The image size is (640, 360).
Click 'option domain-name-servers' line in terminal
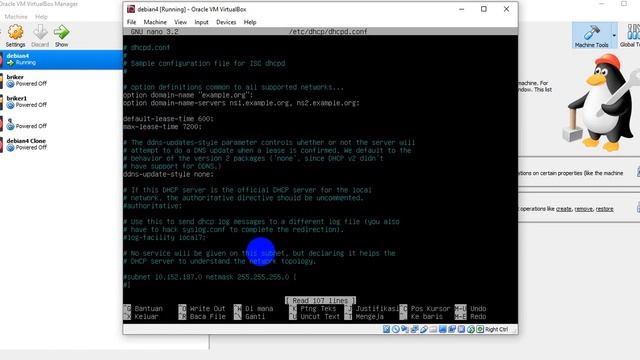pos(241,103)
